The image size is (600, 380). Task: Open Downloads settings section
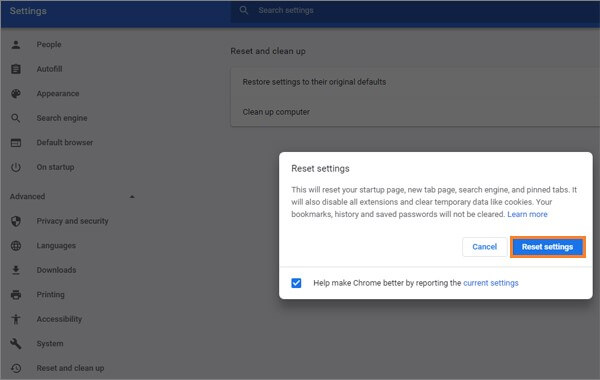(x=56, y=270)
